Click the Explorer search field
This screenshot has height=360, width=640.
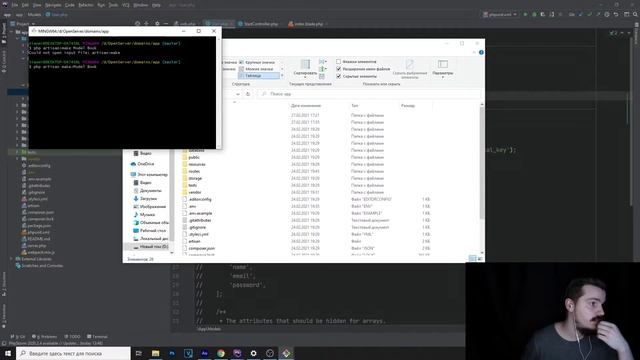click(369, 94)
